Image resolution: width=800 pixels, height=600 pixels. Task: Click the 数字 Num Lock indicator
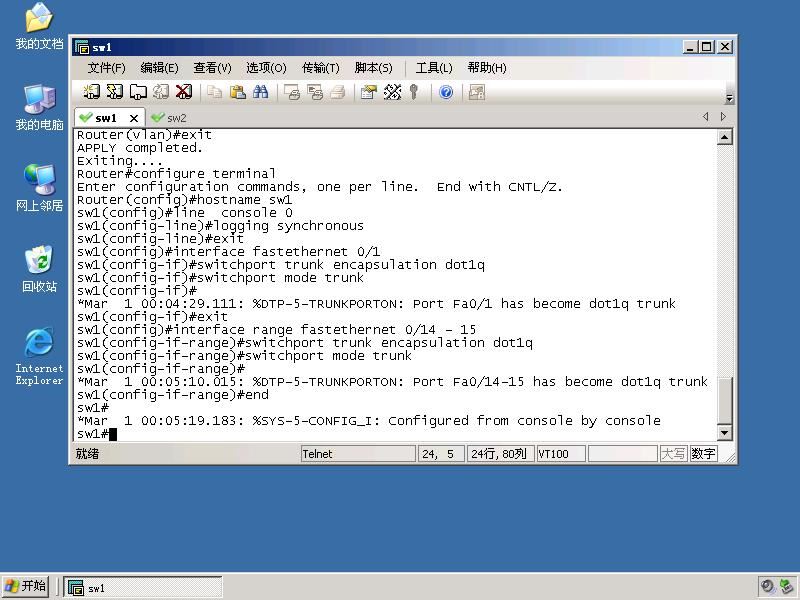pos(704,454)
